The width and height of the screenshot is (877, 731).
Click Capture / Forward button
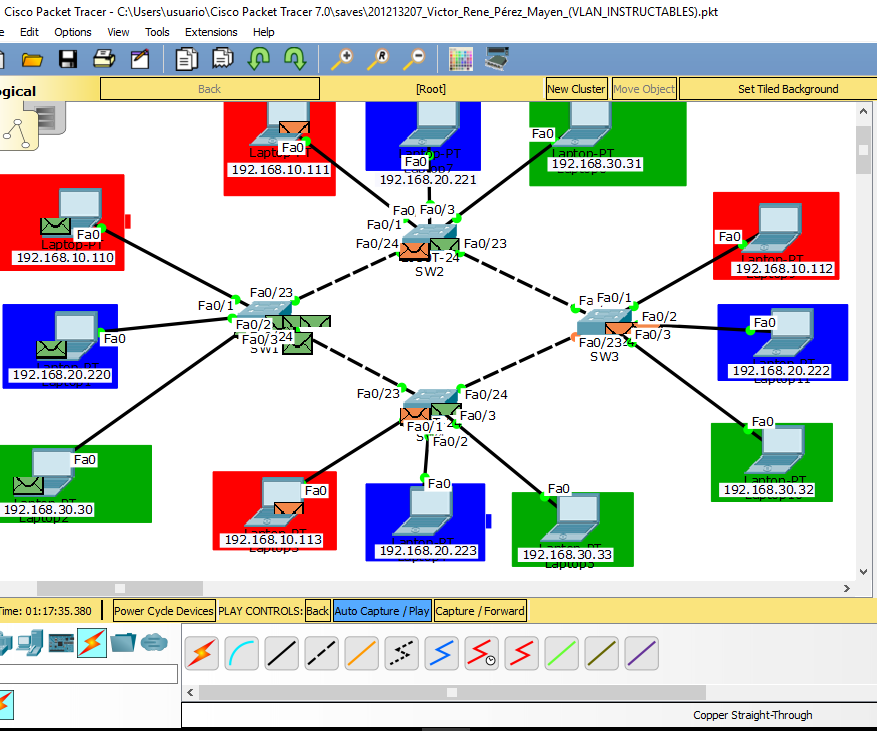pyautogui.click(x=480, y=611)
